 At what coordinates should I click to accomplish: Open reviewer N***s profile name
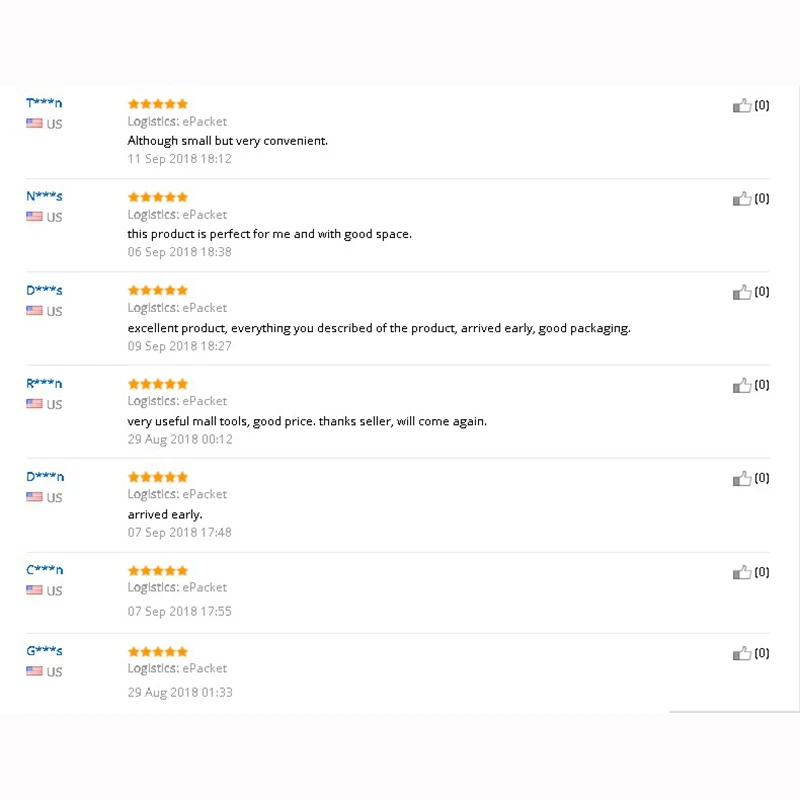click(44, 196)
